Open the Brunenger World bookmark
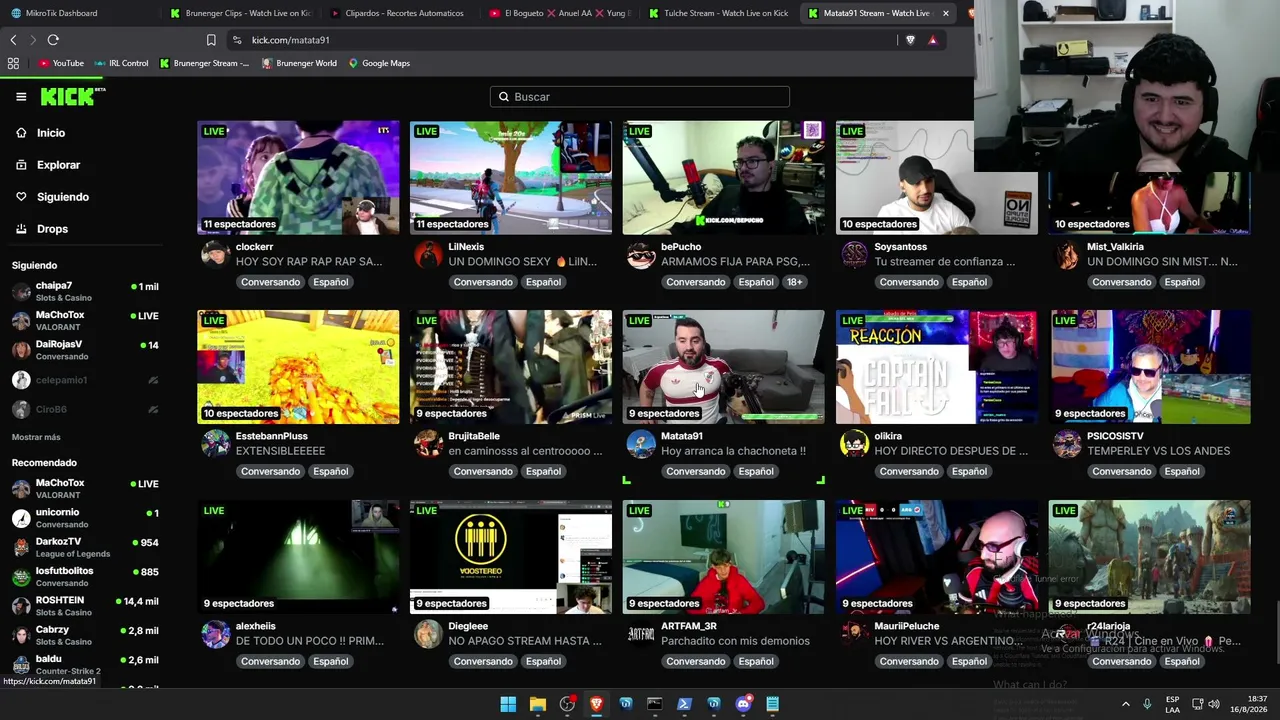This screenshot has width=1280, height=720. 299,63
